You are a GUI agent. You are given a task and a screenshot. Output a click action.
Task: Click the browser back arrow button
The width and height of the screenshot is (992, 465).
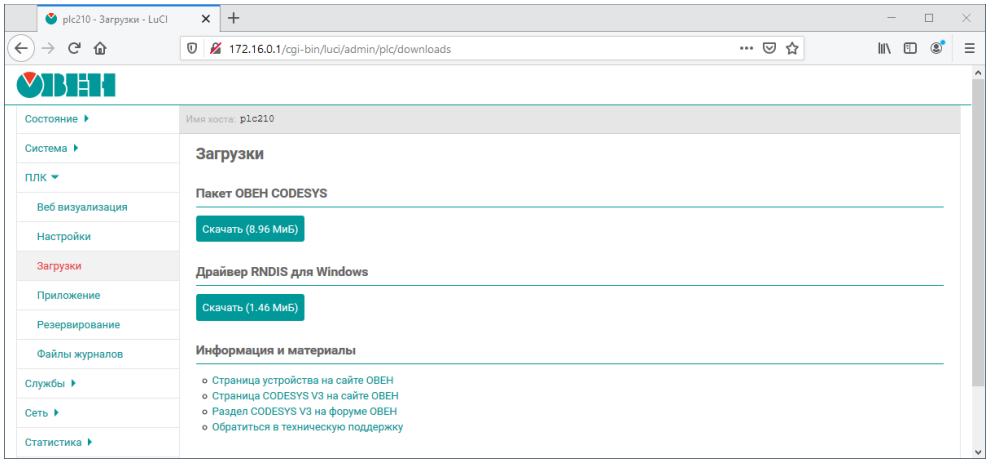[21, 48]
